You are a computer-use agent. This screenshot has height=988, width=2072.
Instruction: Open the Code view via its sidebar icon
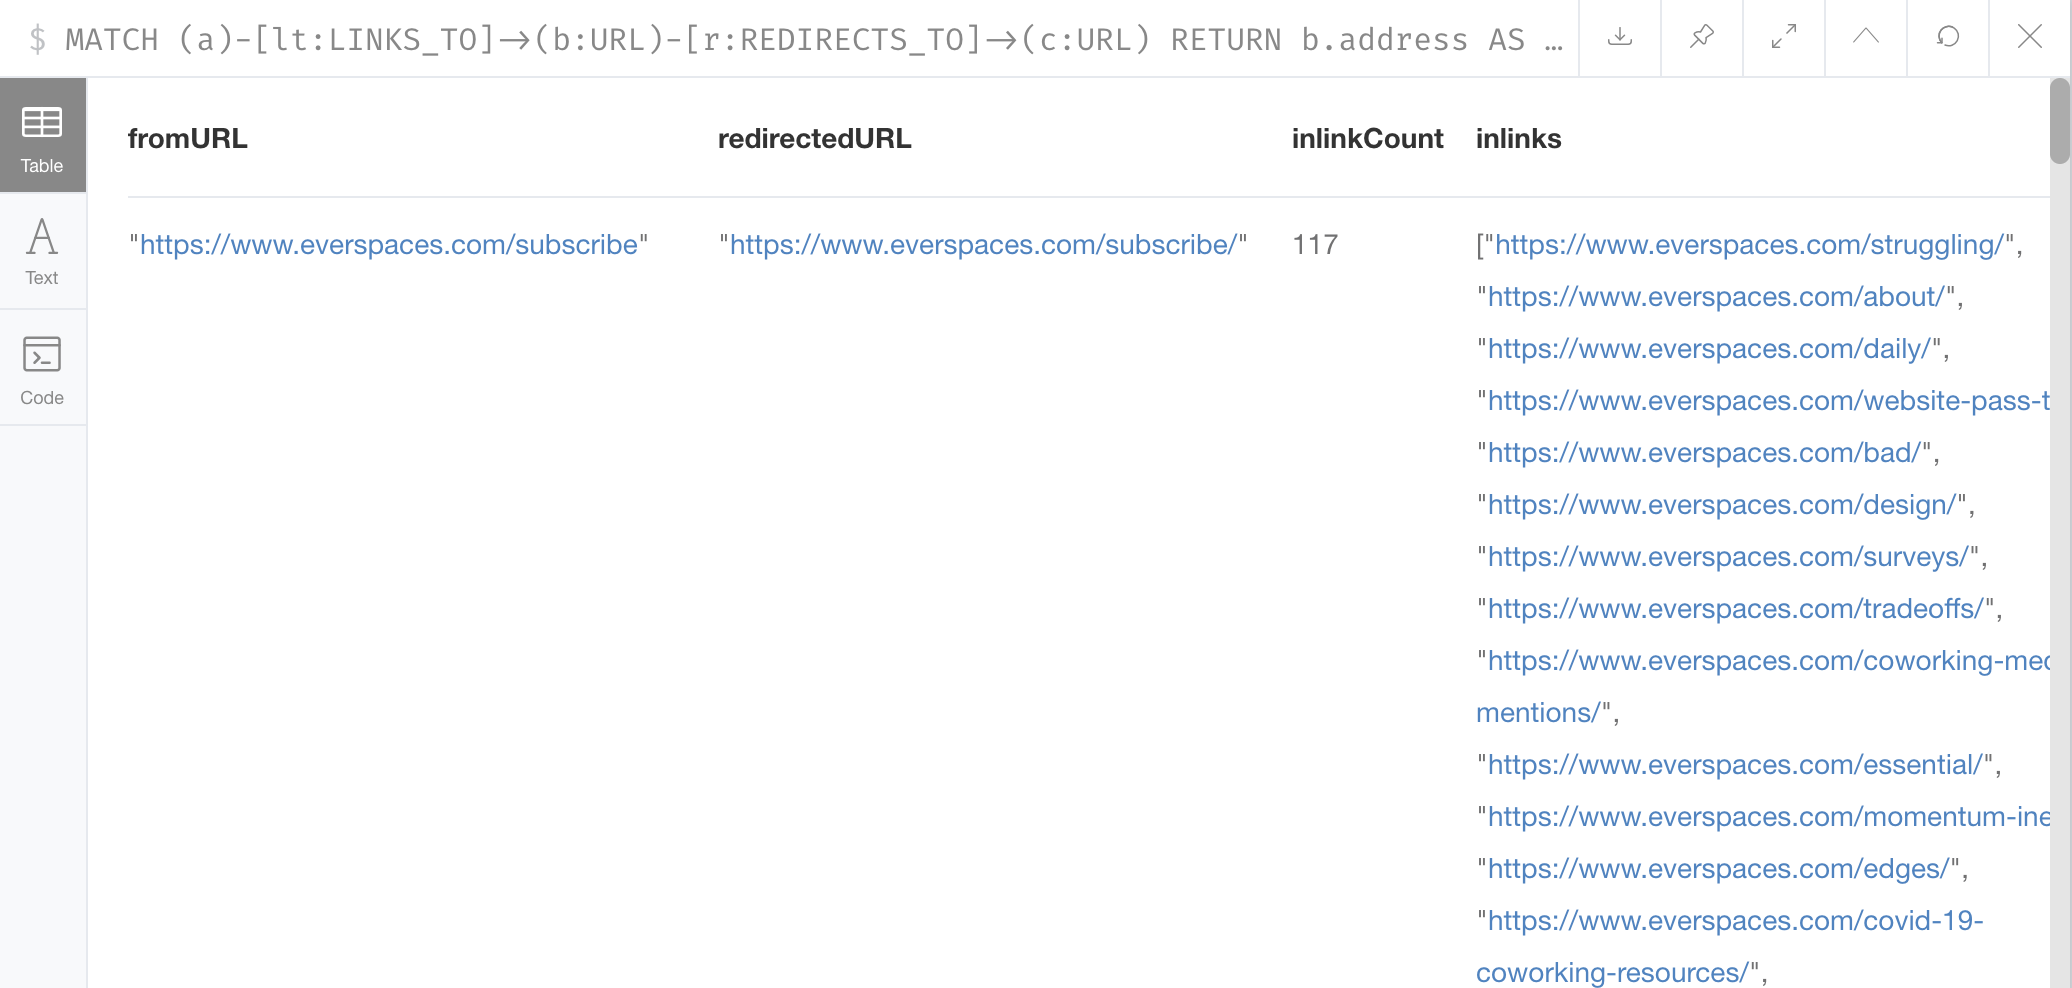click(42, 368)
